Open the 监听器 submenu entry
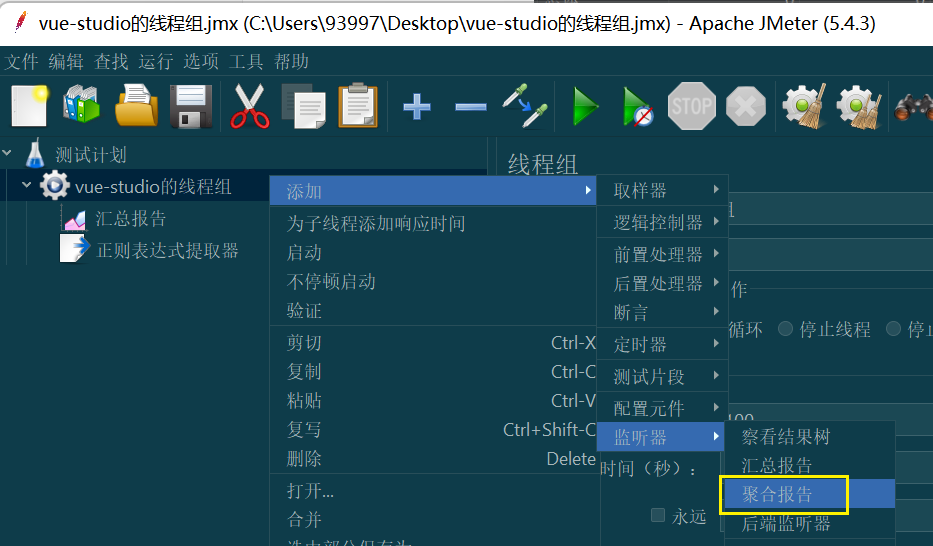 point(660,437)
